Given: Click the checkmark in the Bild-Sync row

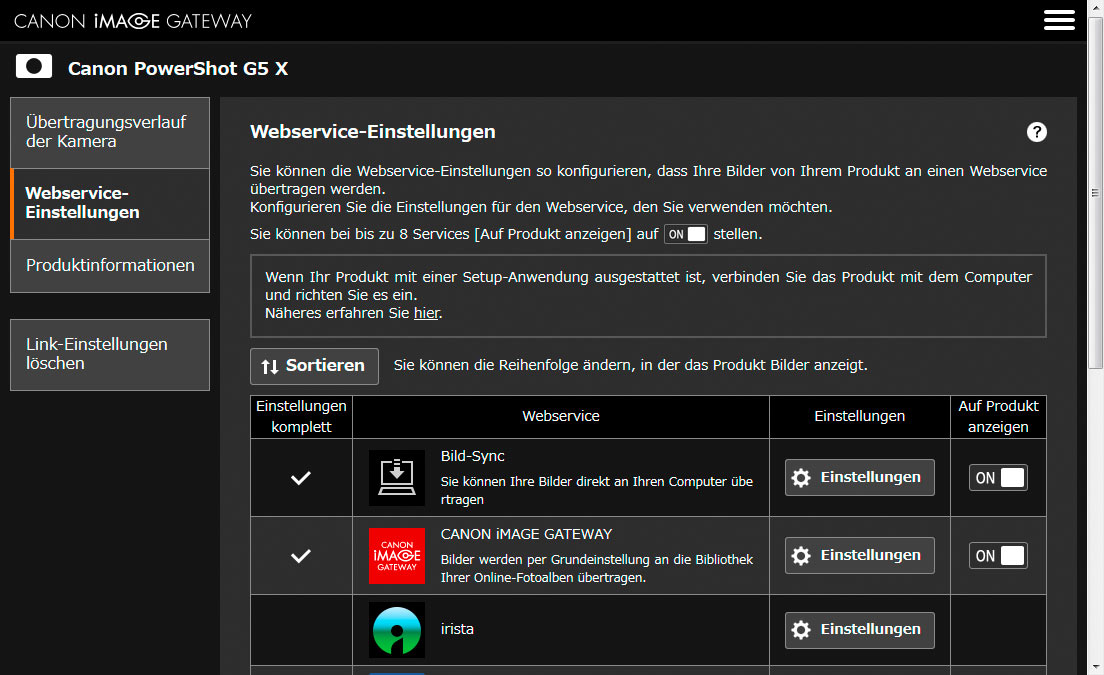Looking at the screenshot, I should coord(301,478).
